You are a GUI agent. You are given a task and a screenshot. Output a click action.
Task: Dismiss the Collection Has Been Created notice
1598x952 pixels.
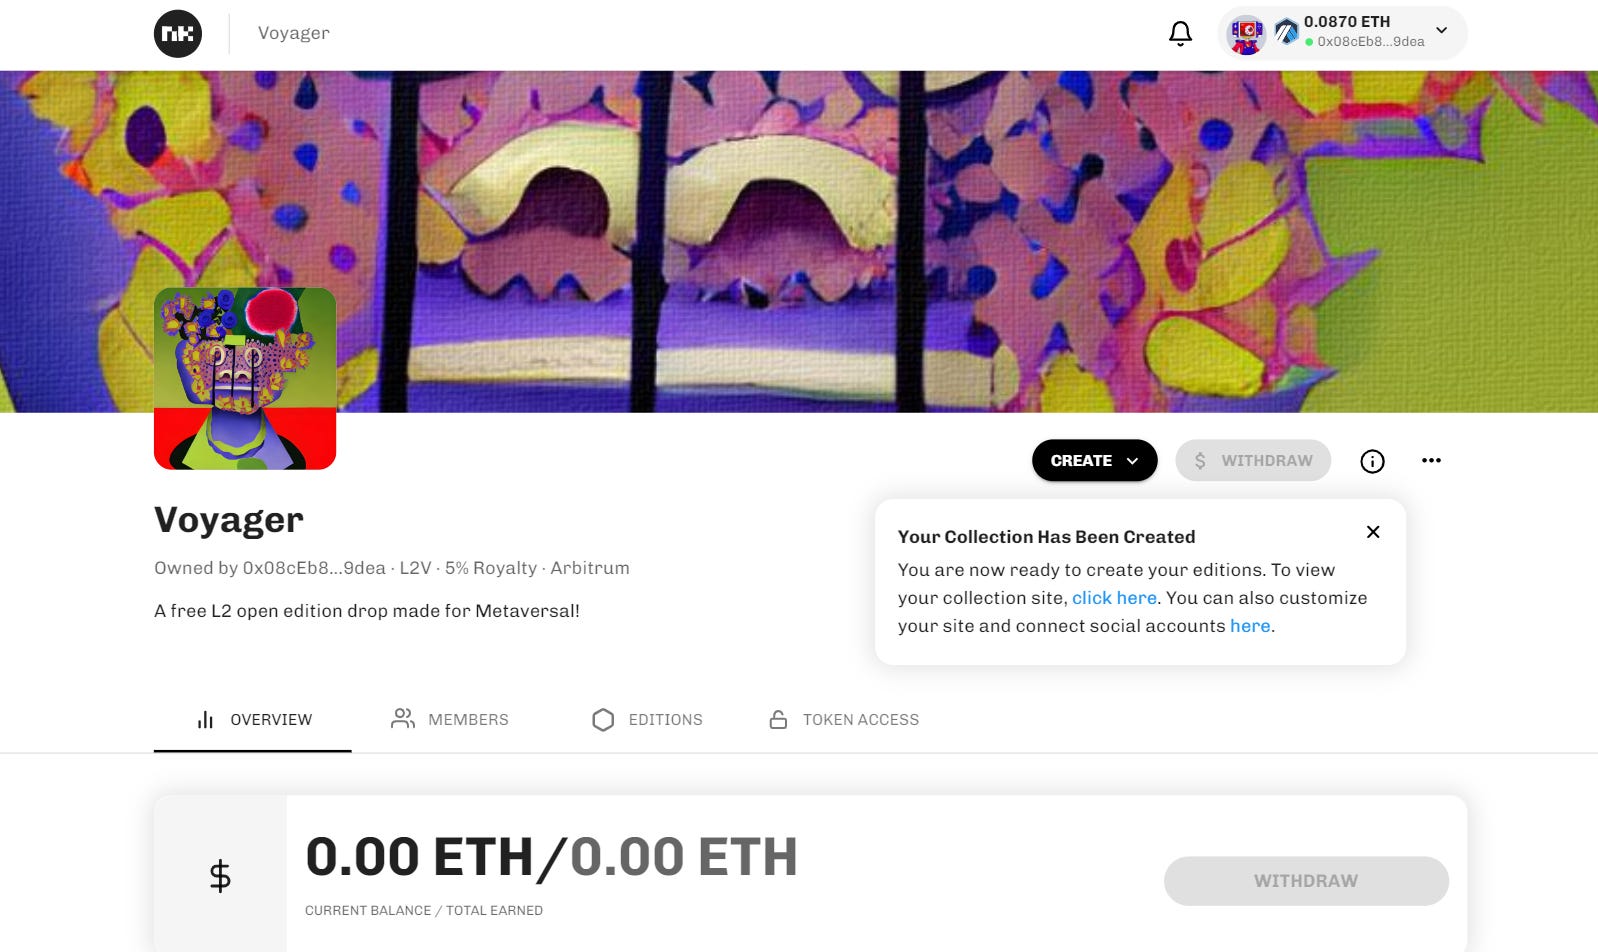tap(1373, 532)
